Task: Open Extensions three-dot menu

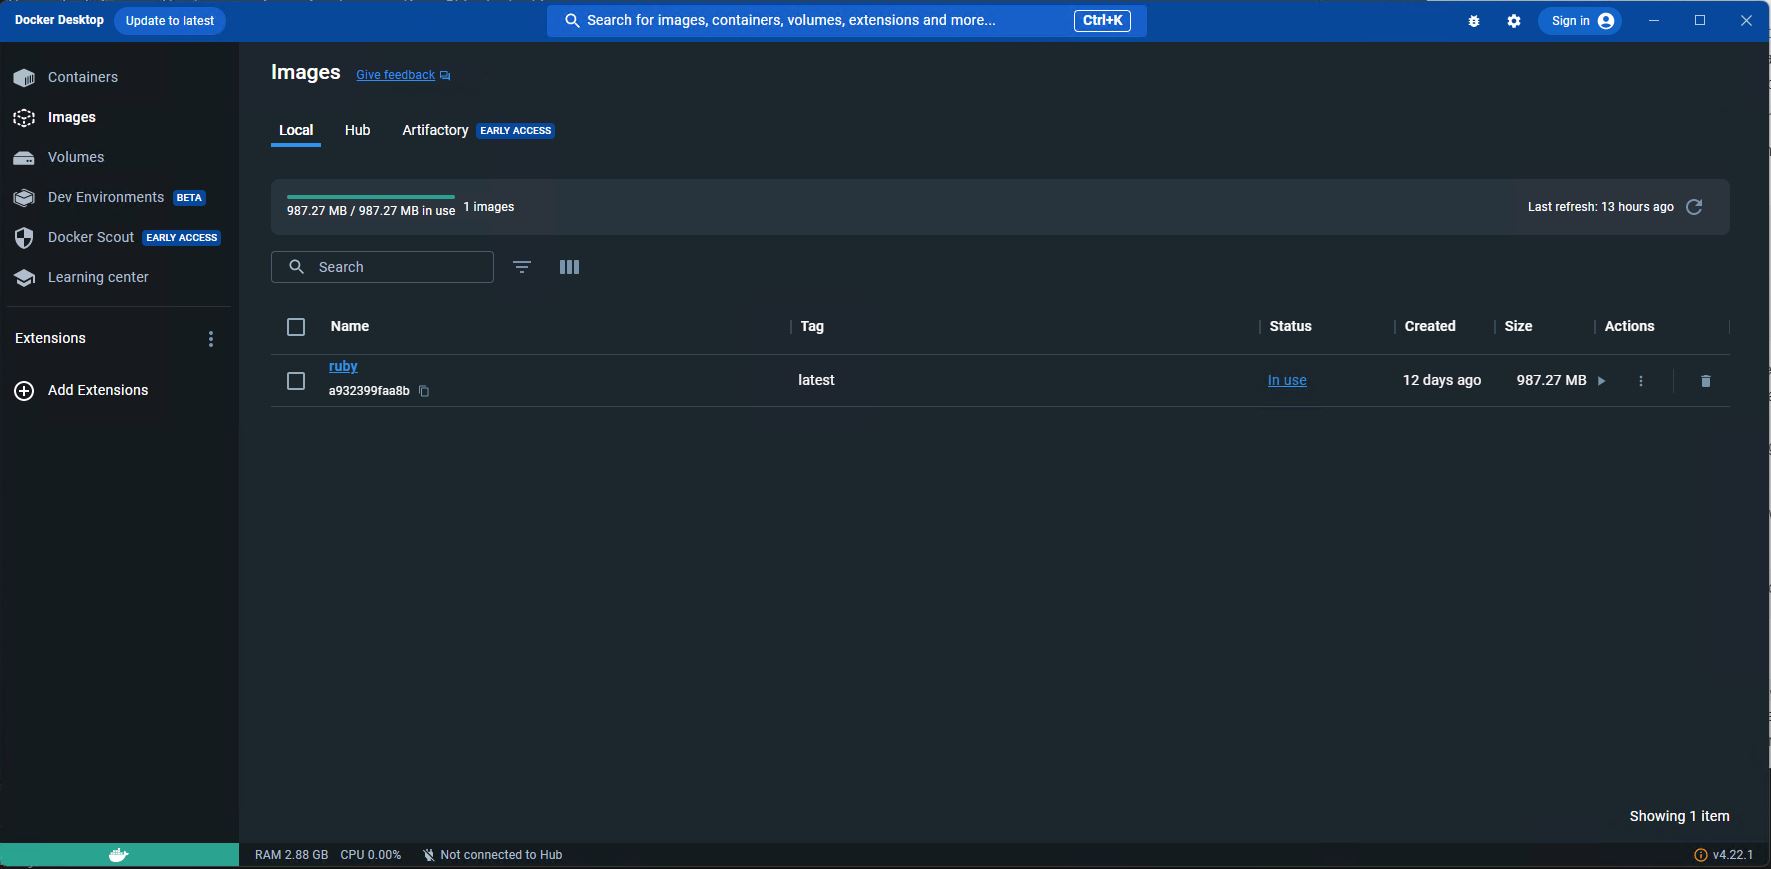Action: 210,339
